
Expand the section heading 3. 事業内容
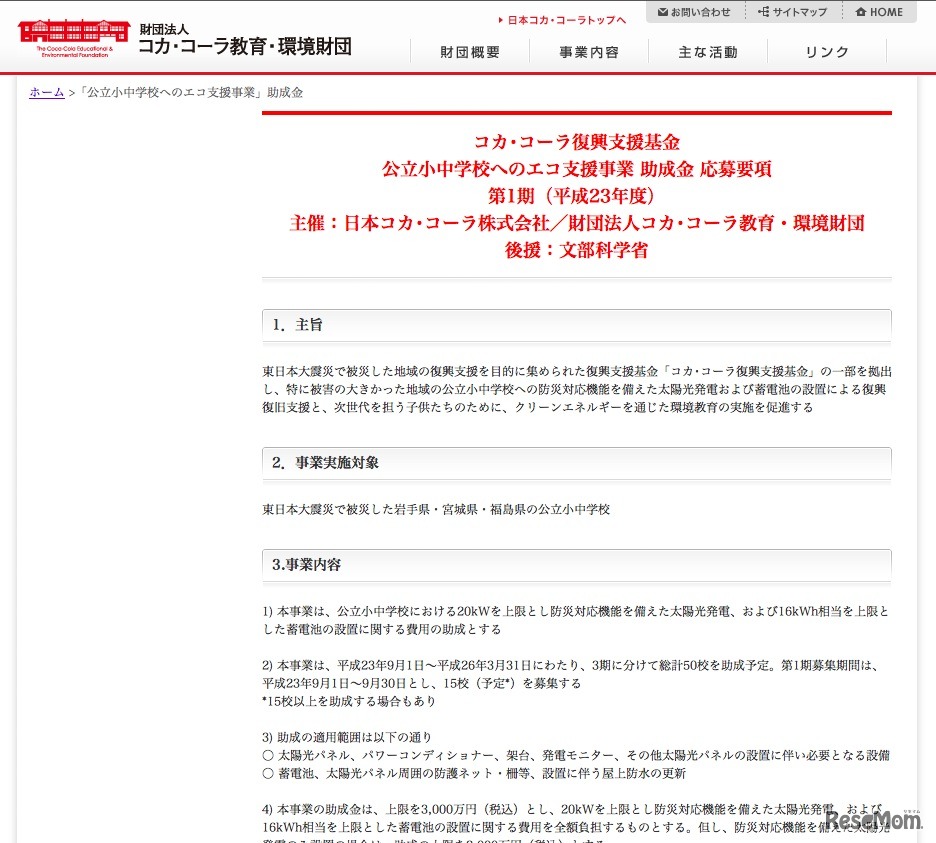tap(306, 565)
